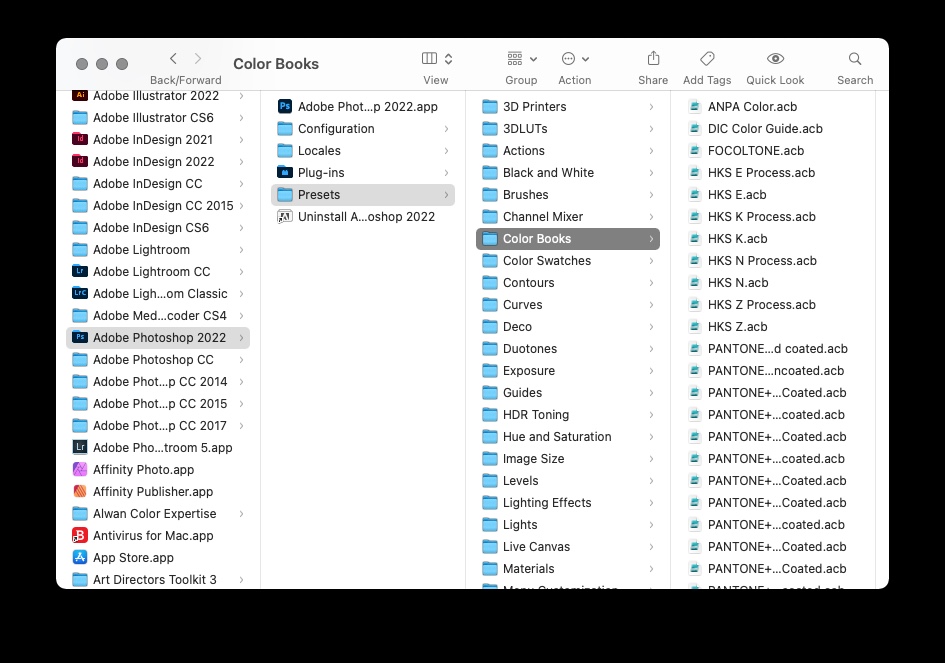945x663 pixels.
Task: Select the Channel Mixer folder
Action: point(568,216)
